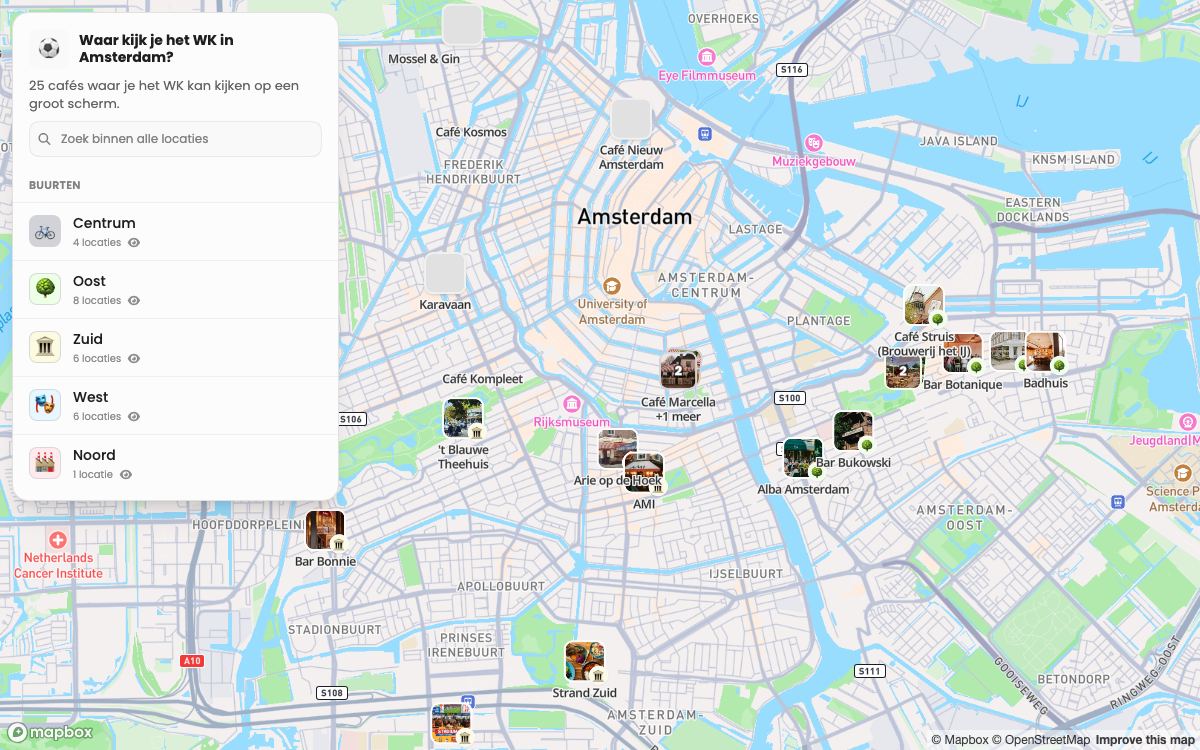The height and width of the screenshot is (750, 1200).
Task: Click the Eye Filmmuseum pink icon
Action: click(707, 57)
